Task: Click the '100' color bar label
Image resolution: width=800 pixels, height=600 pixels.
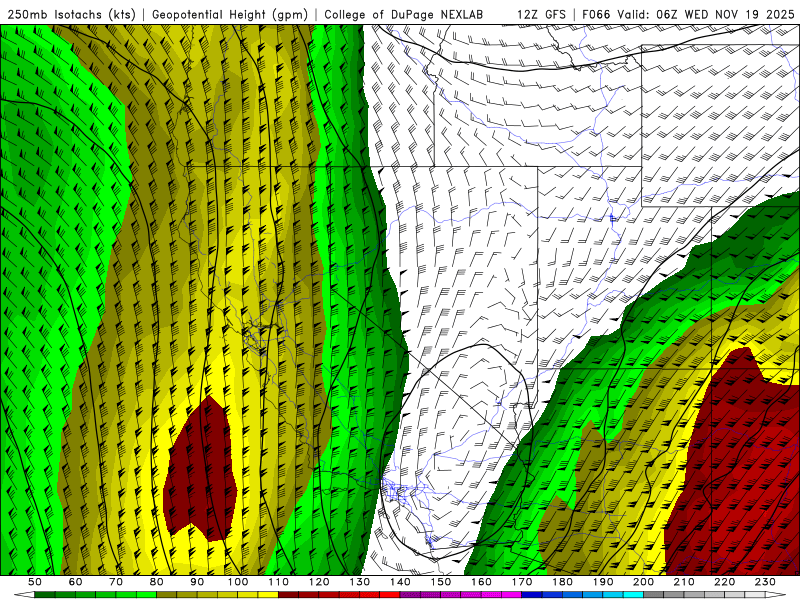Action: click(237, 582)
